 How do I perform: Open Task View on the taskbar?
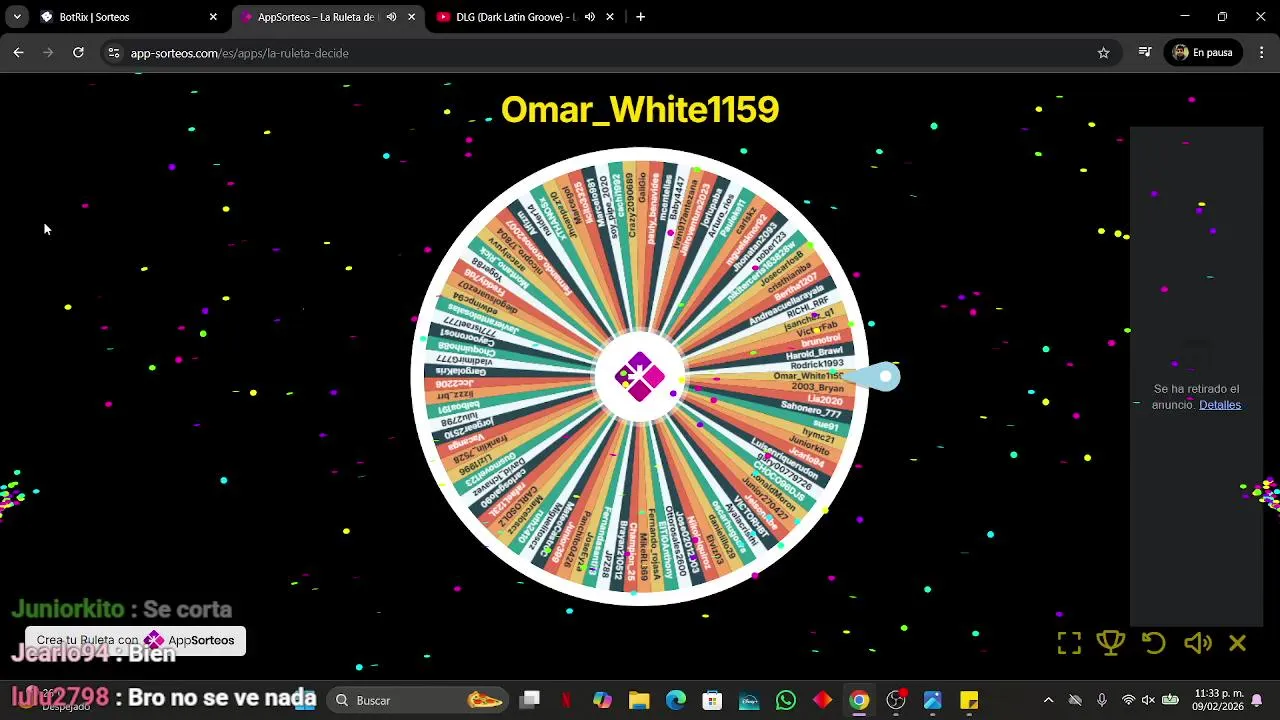click(530, 700)
